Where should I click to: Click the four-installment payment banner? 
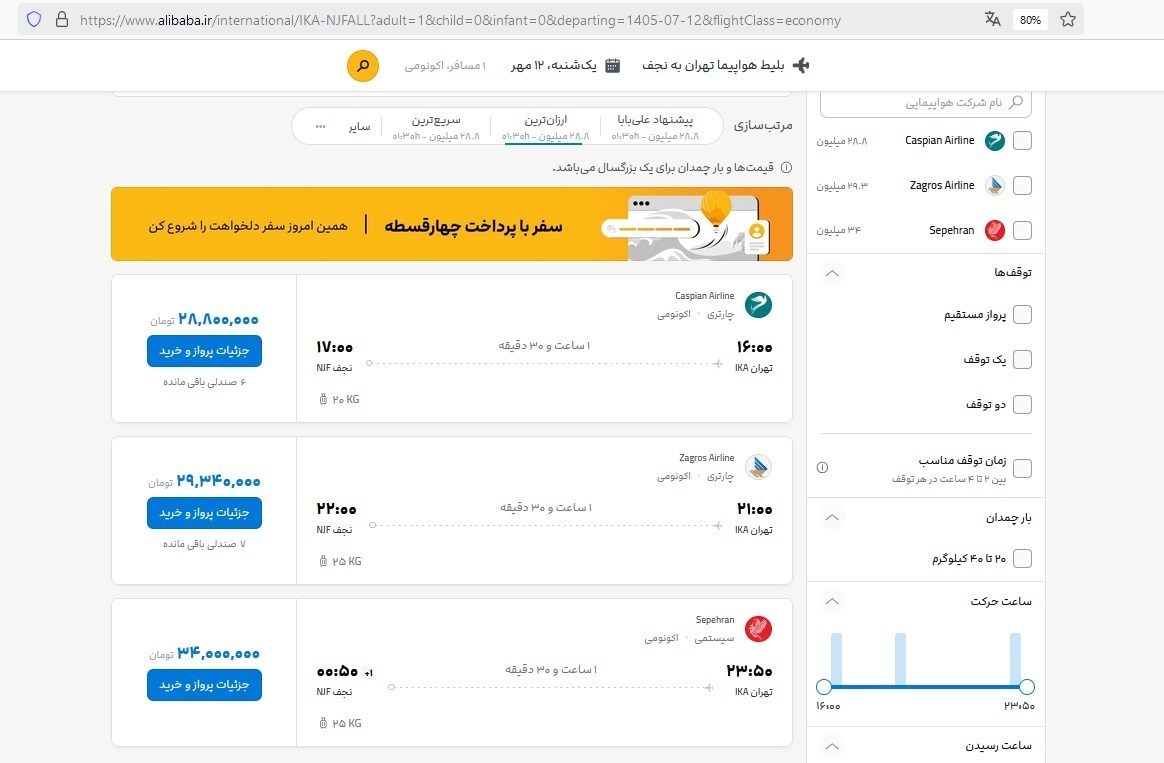click(x=452, y=224)
